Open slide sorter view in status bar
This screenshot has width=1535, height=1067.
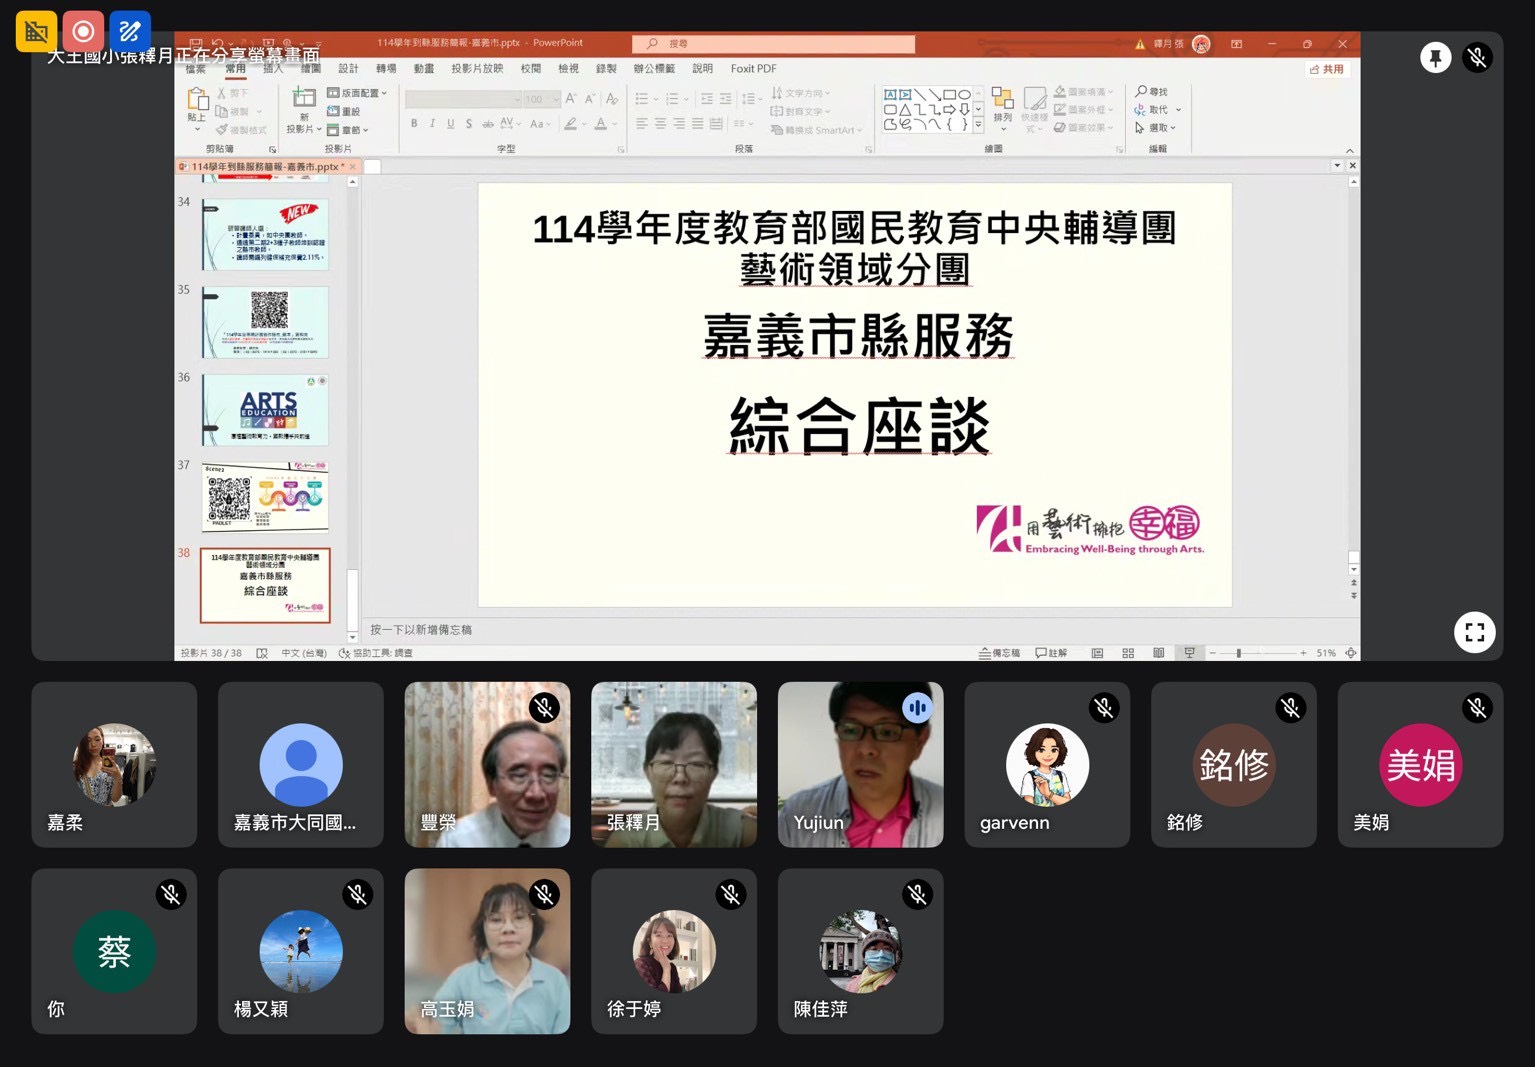[x=1128, y=653]
